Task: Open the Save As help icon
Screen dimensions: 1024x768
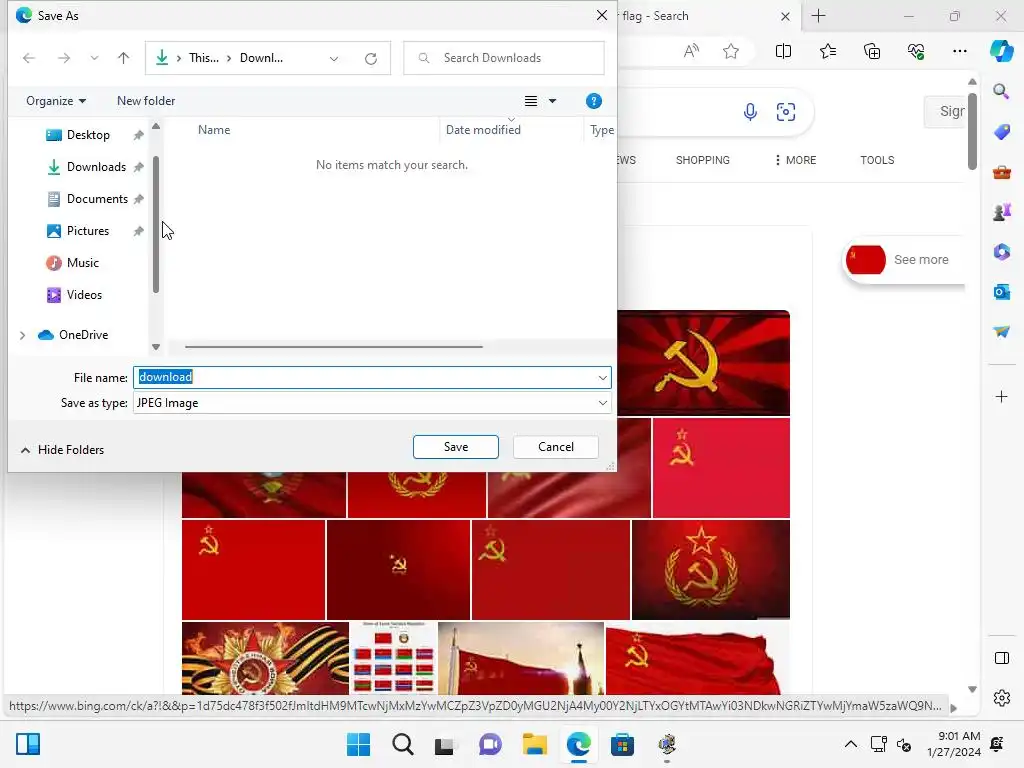Action: click(x=593, y=101)
